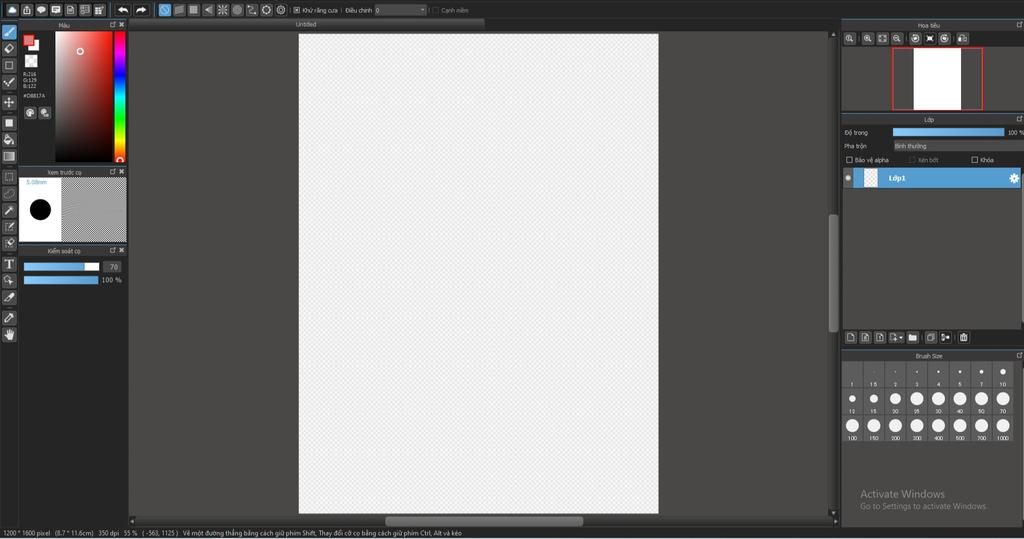Open the Điều chỉnh correction dropdown
Viewport: 1024px width, 539px height.
click(x=400, y=10)
